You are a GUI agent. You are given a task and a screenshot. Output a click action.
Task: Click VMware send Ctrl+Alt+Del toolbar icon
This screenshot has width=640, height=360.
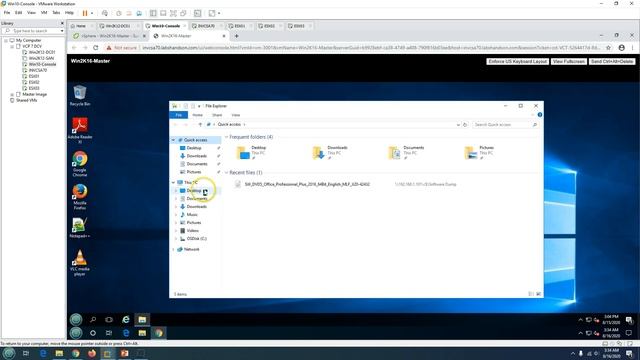105,13
